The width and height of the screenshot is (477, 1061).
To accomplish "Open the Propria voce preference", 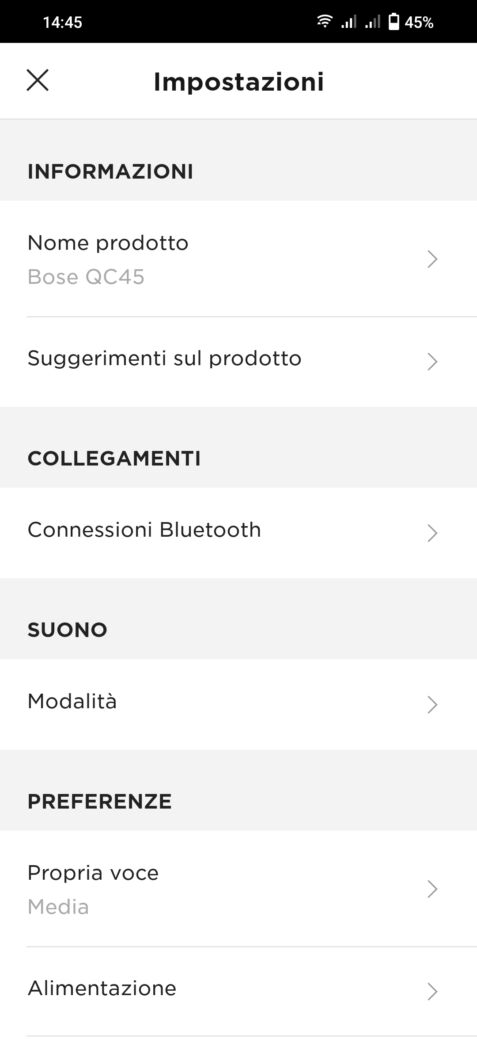I will point(238,888).
